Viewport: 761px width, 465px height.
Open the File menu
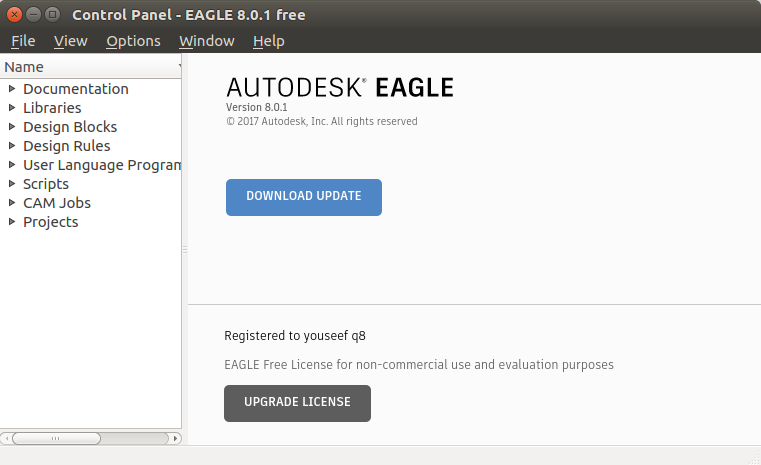point(23,41)
